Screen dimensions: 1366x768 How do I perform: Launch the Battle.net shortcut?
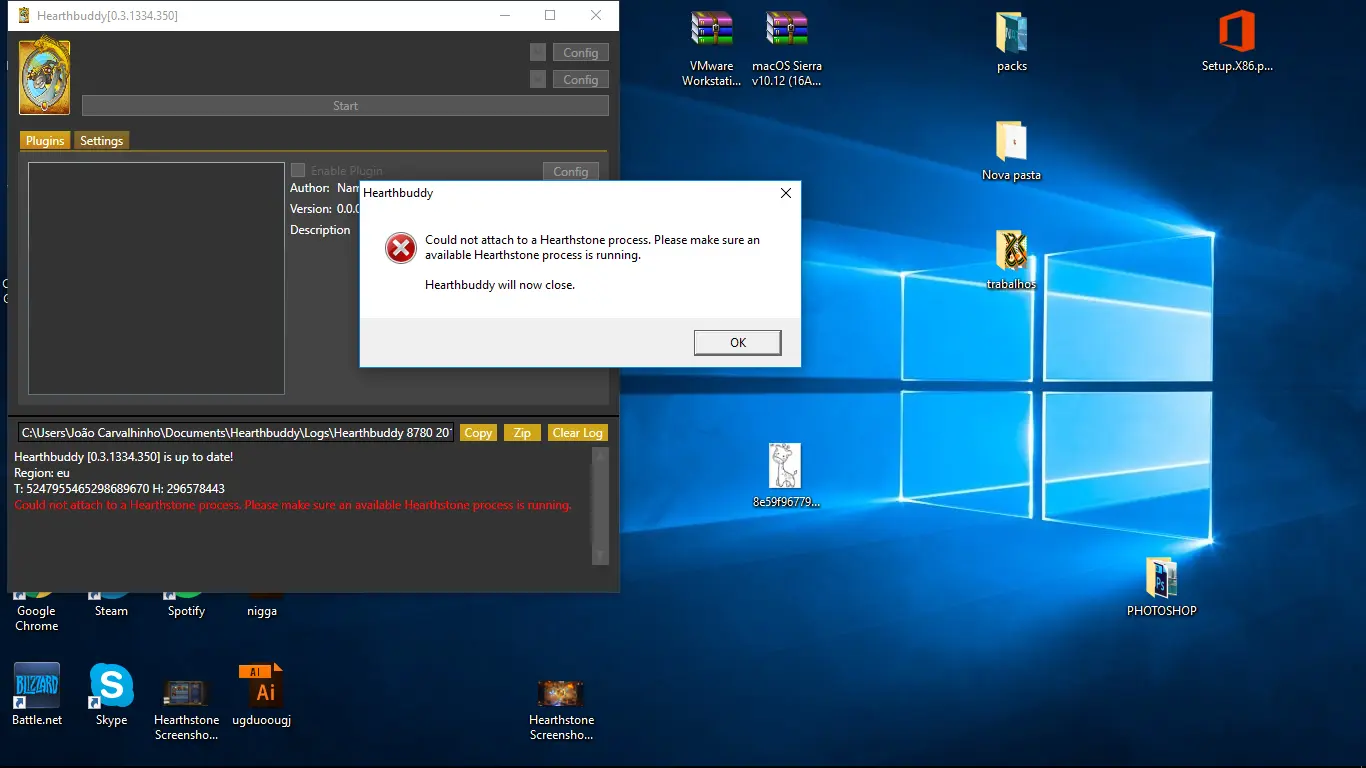click(37, 694)
